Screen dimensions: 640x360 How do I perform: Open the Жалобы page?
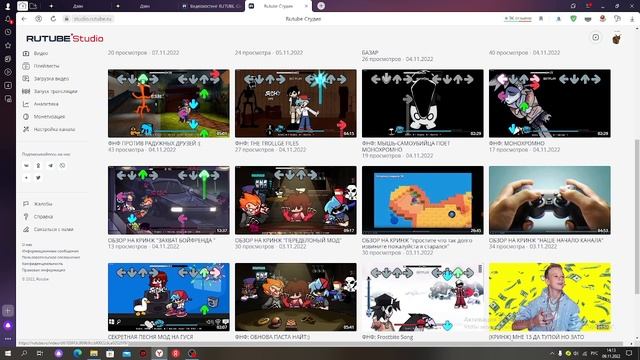tap(38, 204)
